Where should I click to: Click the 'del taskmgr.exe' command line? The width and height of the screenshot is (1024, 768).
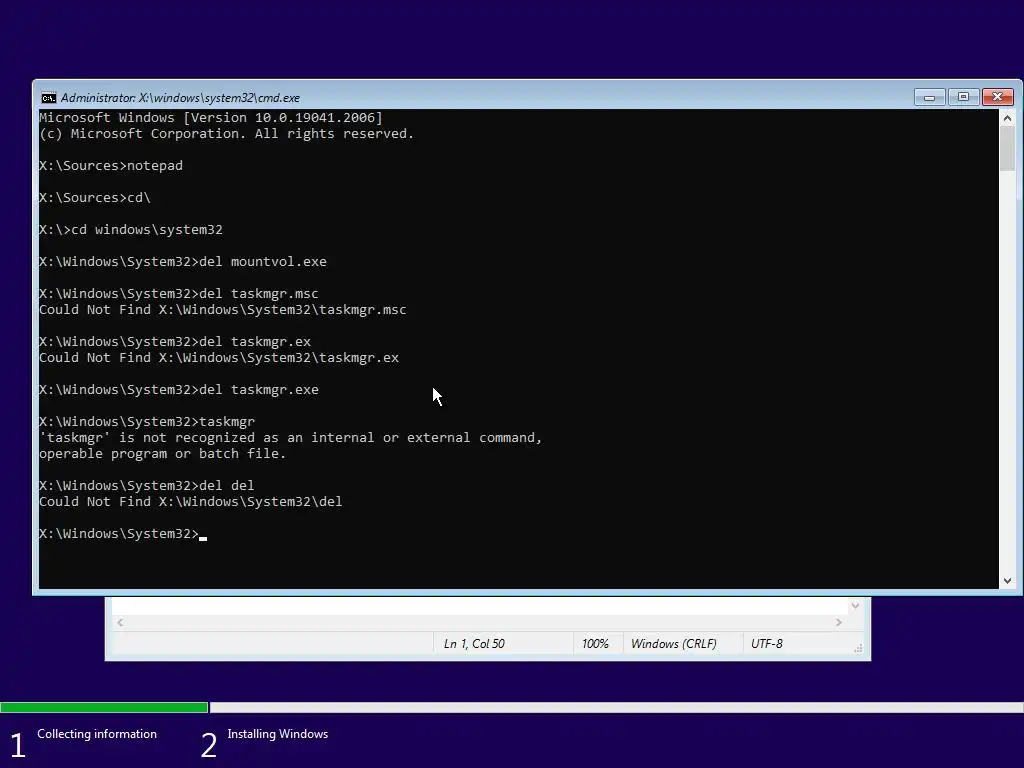click(x=179, y=390)
